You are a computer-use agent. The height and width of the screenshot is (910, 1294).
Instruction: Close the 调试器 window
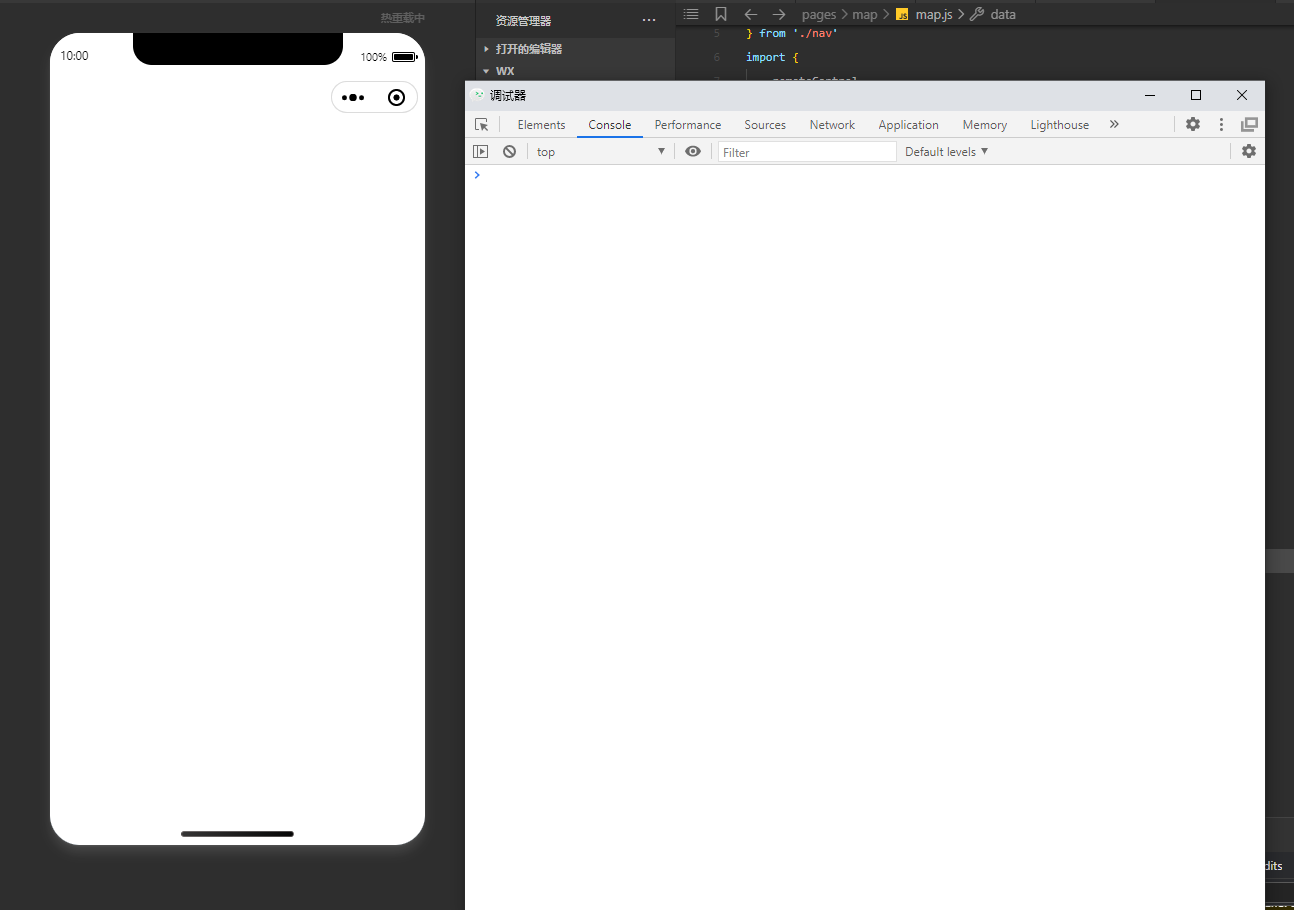[1242, 95]
